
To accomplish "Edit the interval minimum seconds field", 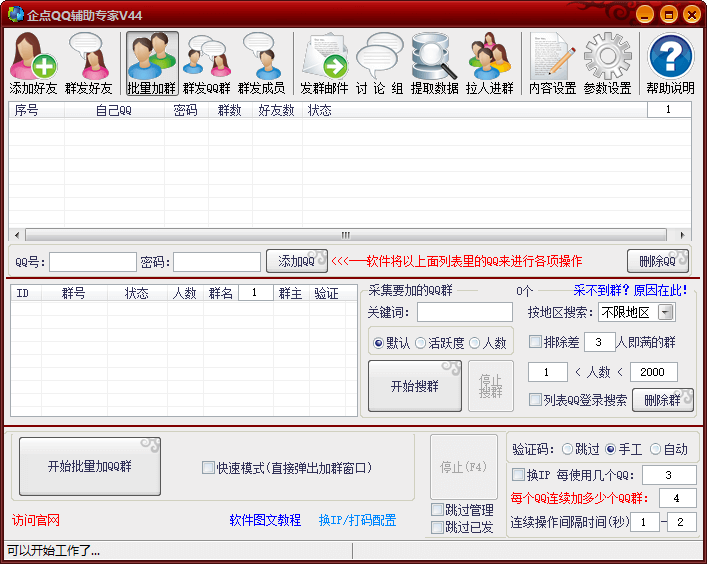I will pyautogui.click(x=645, y=522).
